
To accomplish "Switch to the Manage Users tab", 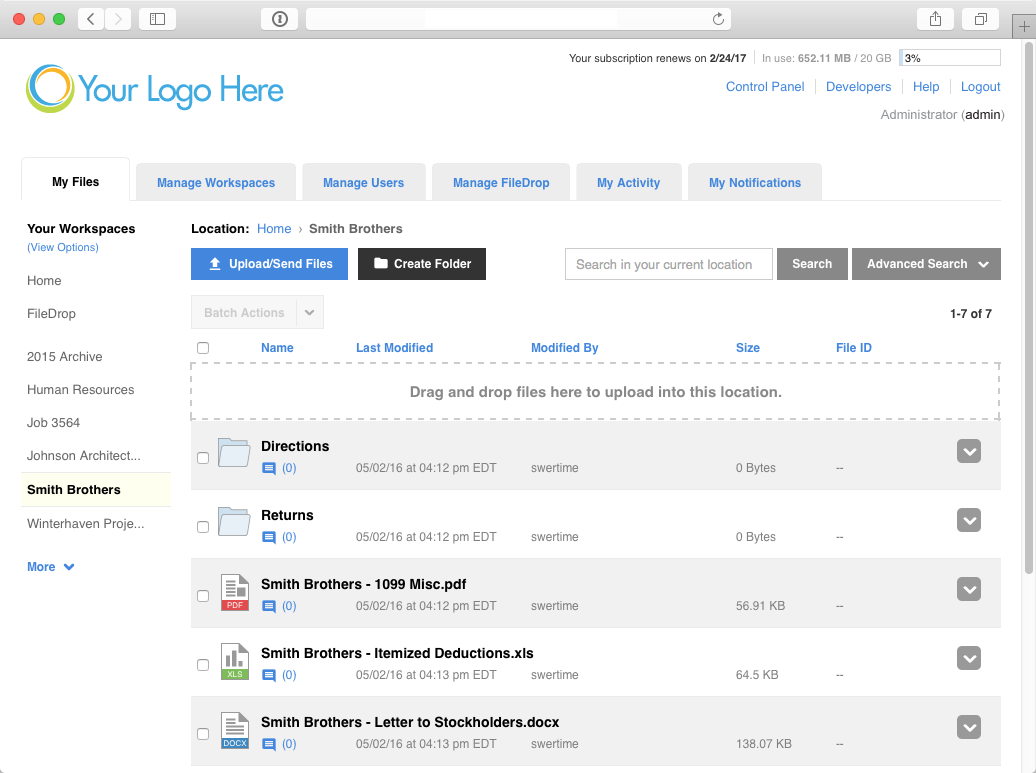I will [363, 183].
